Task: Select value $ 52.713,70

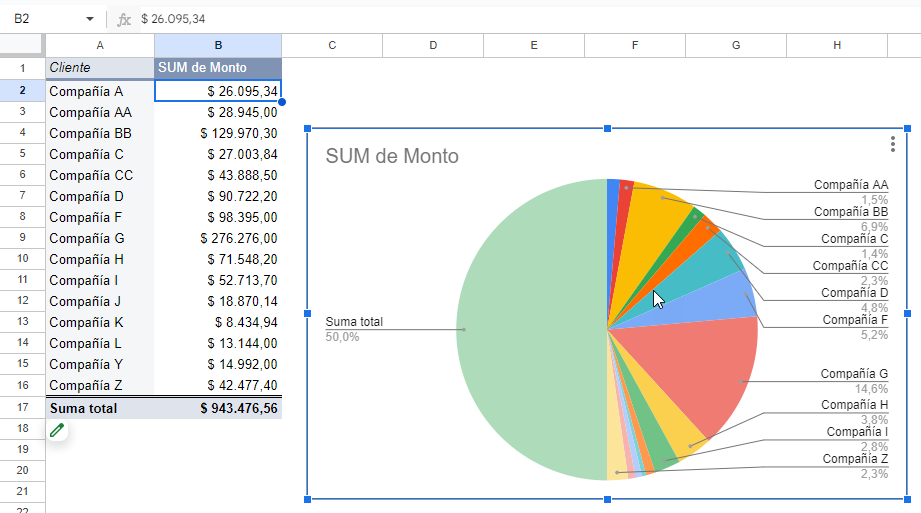Action: click(218, 280)
